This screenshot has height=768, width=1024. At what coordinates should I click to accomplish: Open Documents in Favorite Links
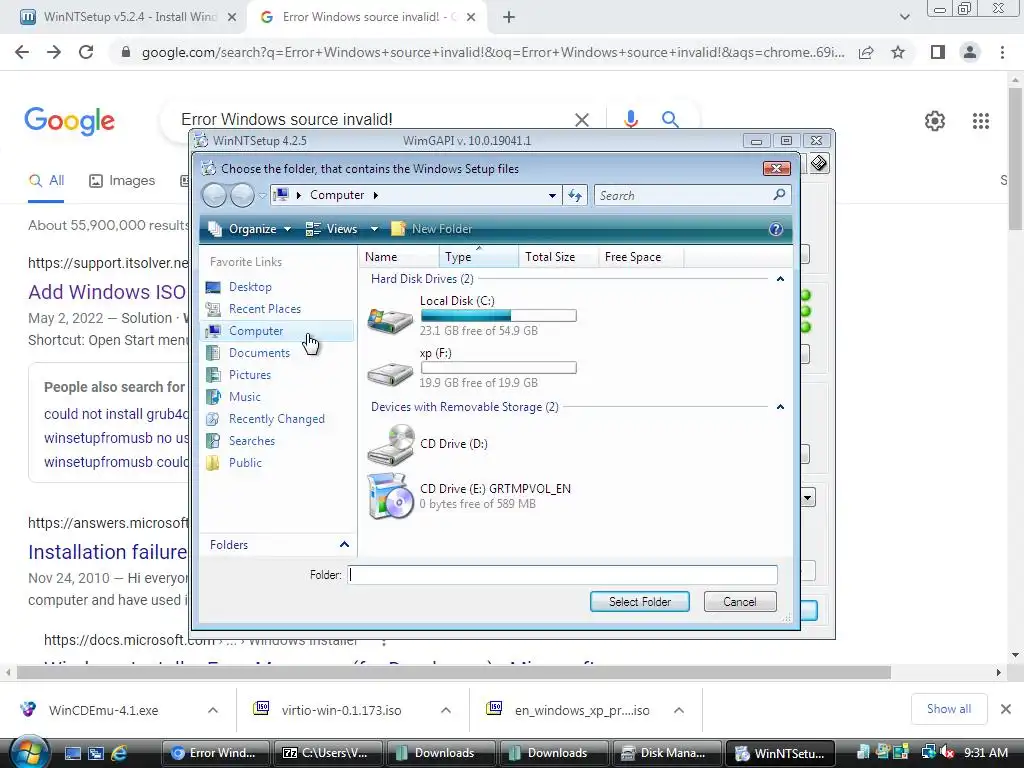click(x=259, y=353)
